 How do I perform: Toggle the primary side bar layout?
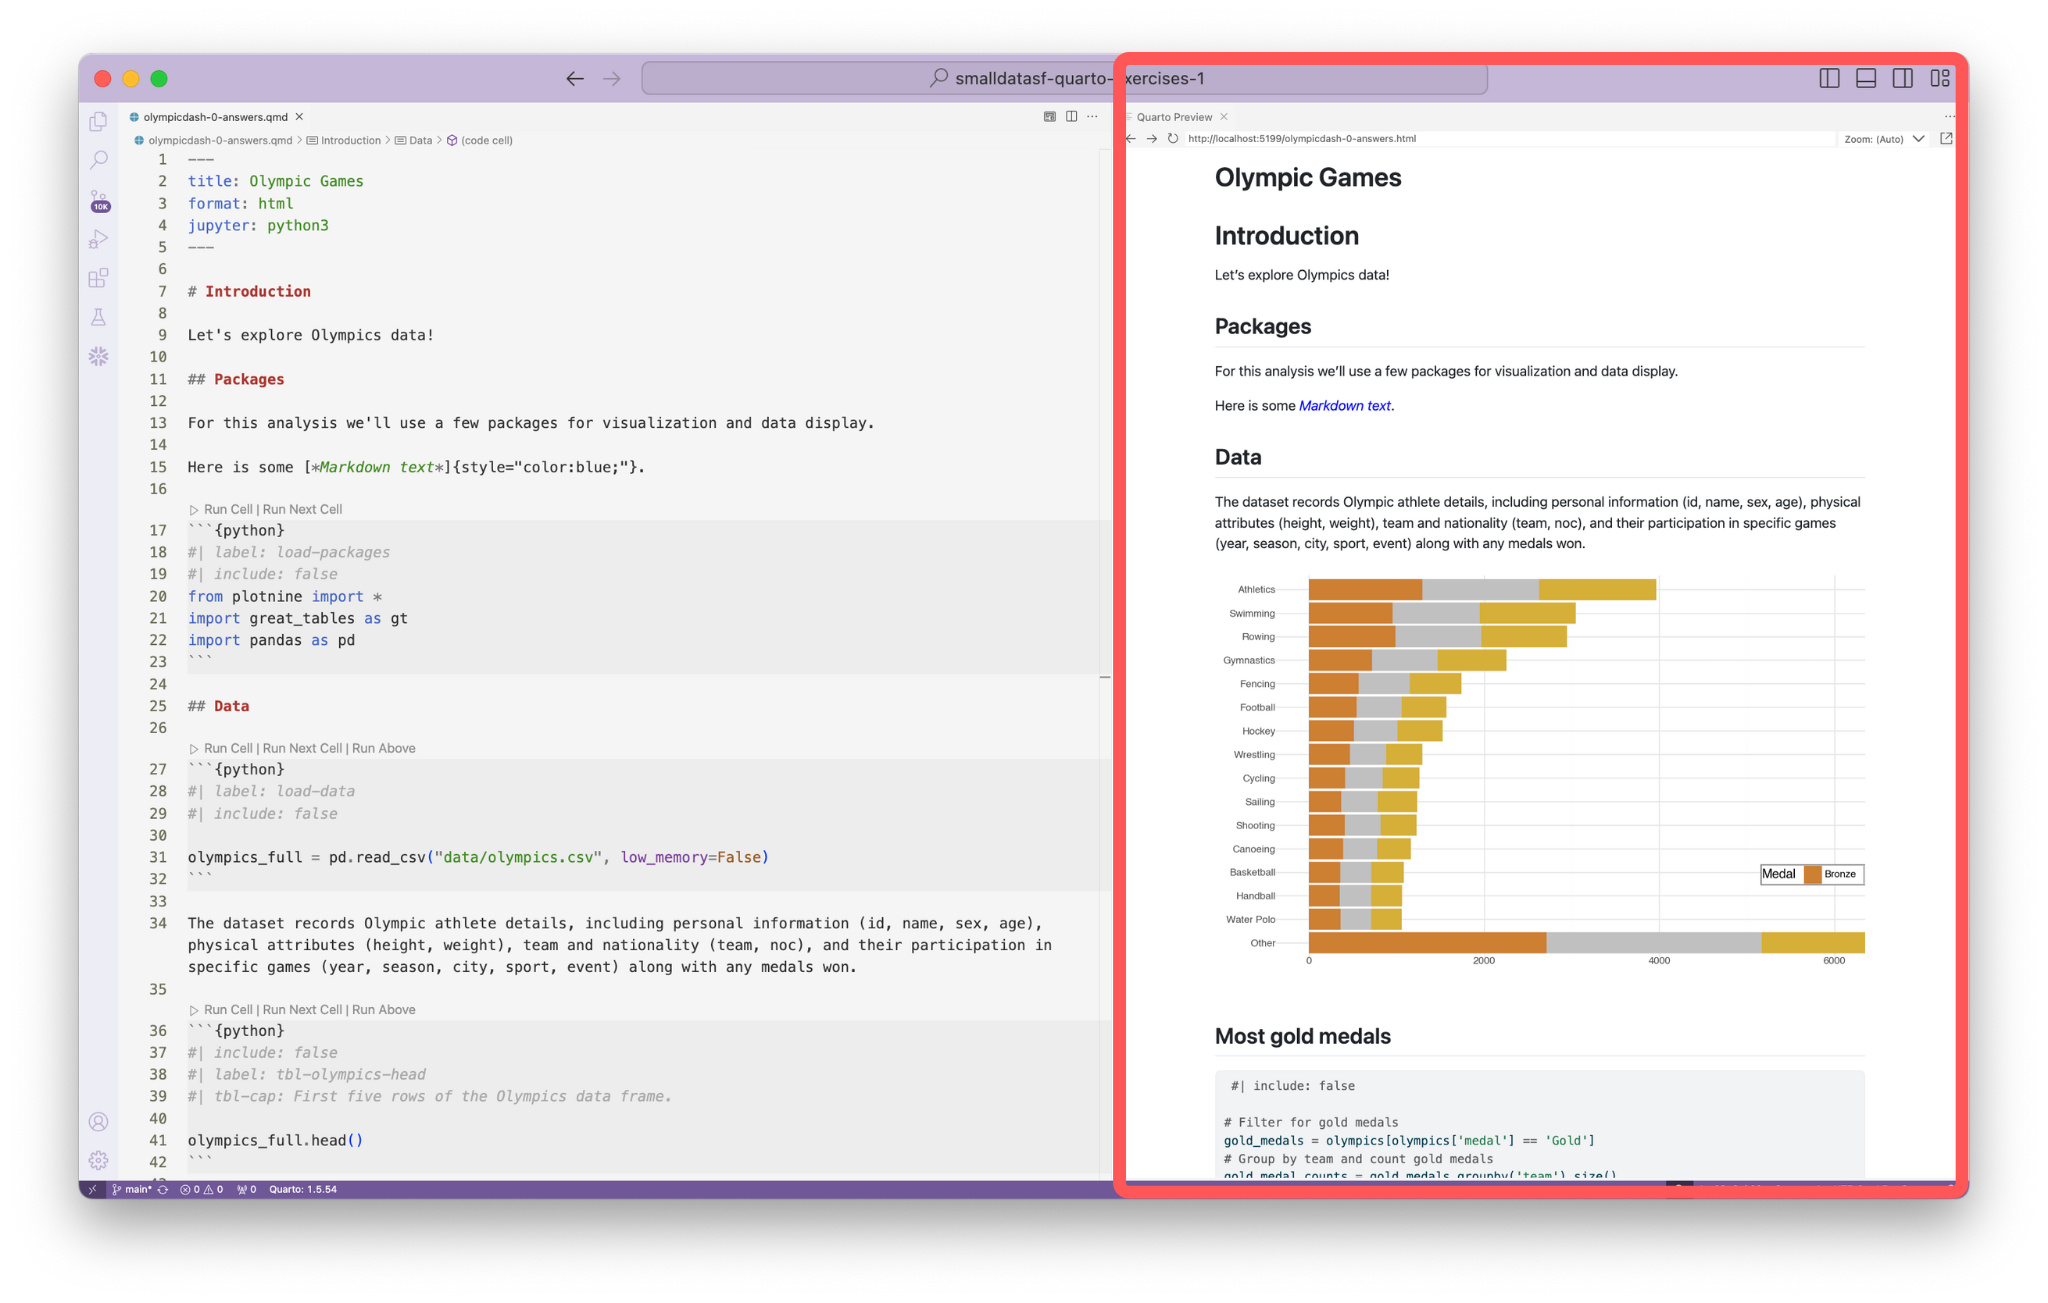click(1829, 78)
